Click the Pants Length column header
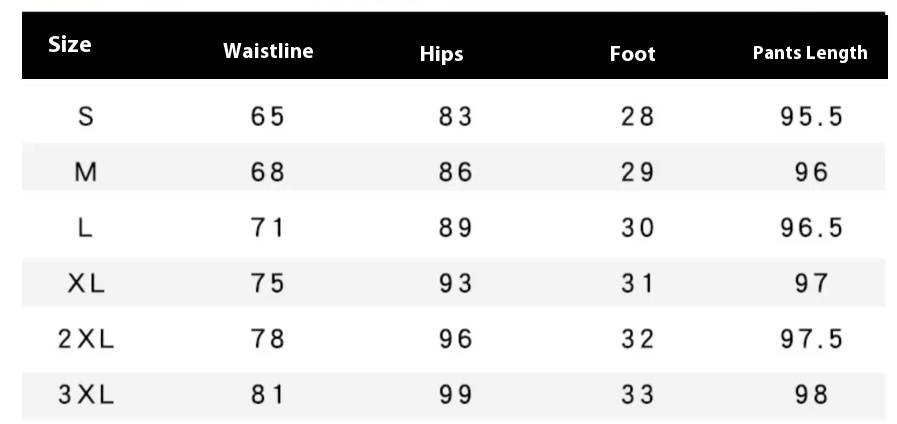897x424 pixels. click(x=810, y=54)
